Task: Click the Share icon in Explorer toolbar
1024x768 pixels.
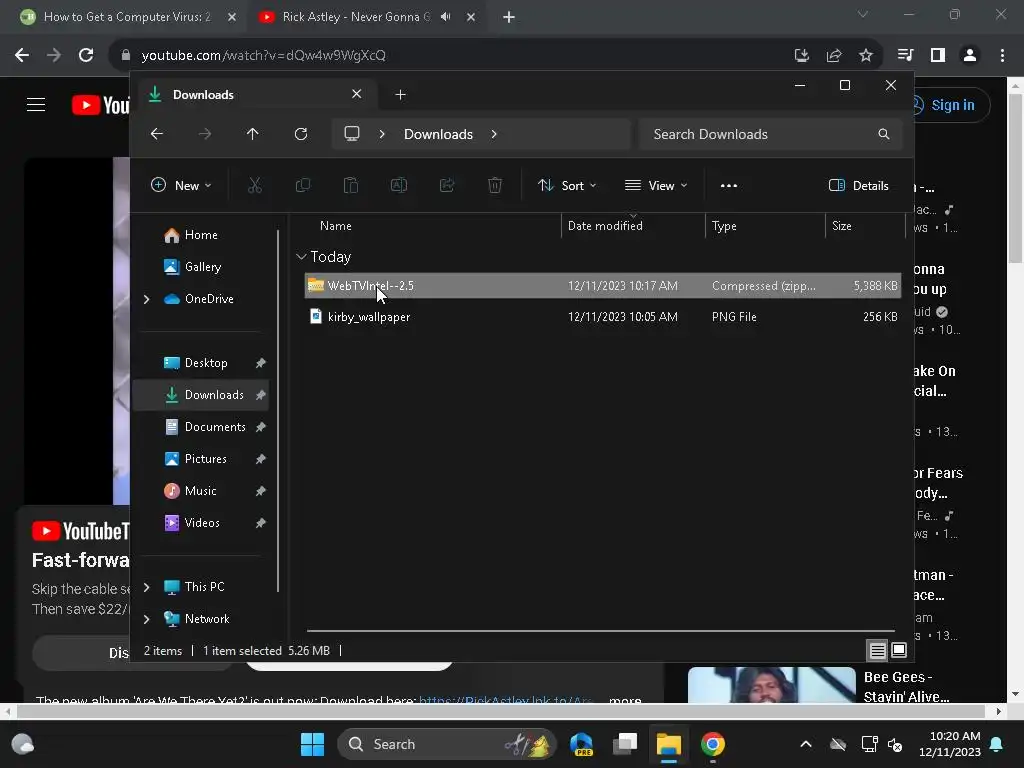Action: 447,185
